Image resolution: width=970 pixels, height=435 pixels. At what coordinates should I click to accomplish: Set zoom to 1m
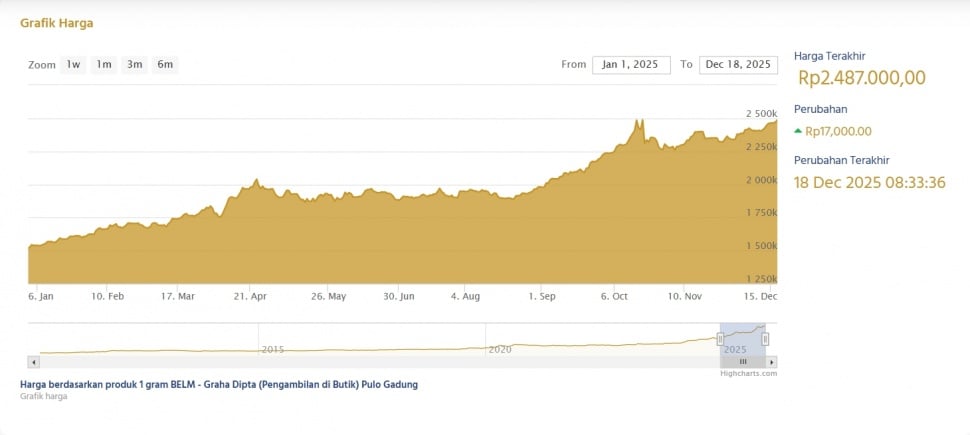[104, 65]
